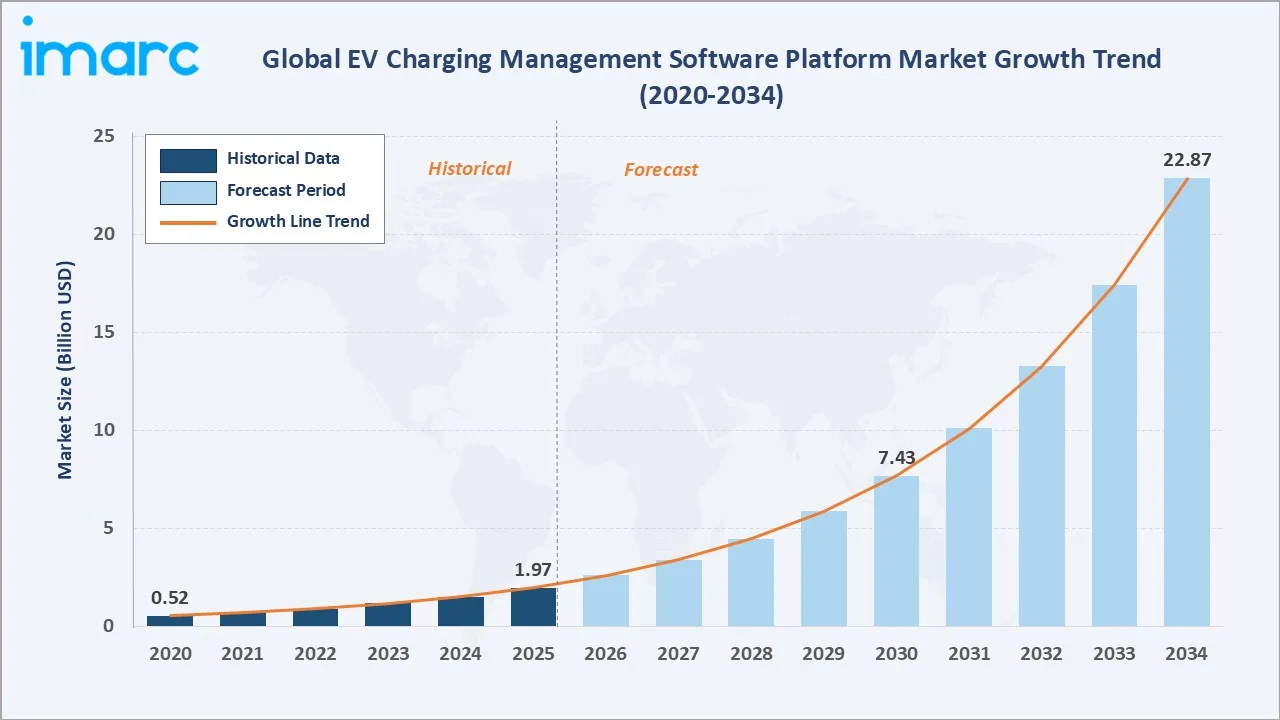Click the "2034" x-axis label
This screenshot has width=1280, height=720.
coord(1187,654)
